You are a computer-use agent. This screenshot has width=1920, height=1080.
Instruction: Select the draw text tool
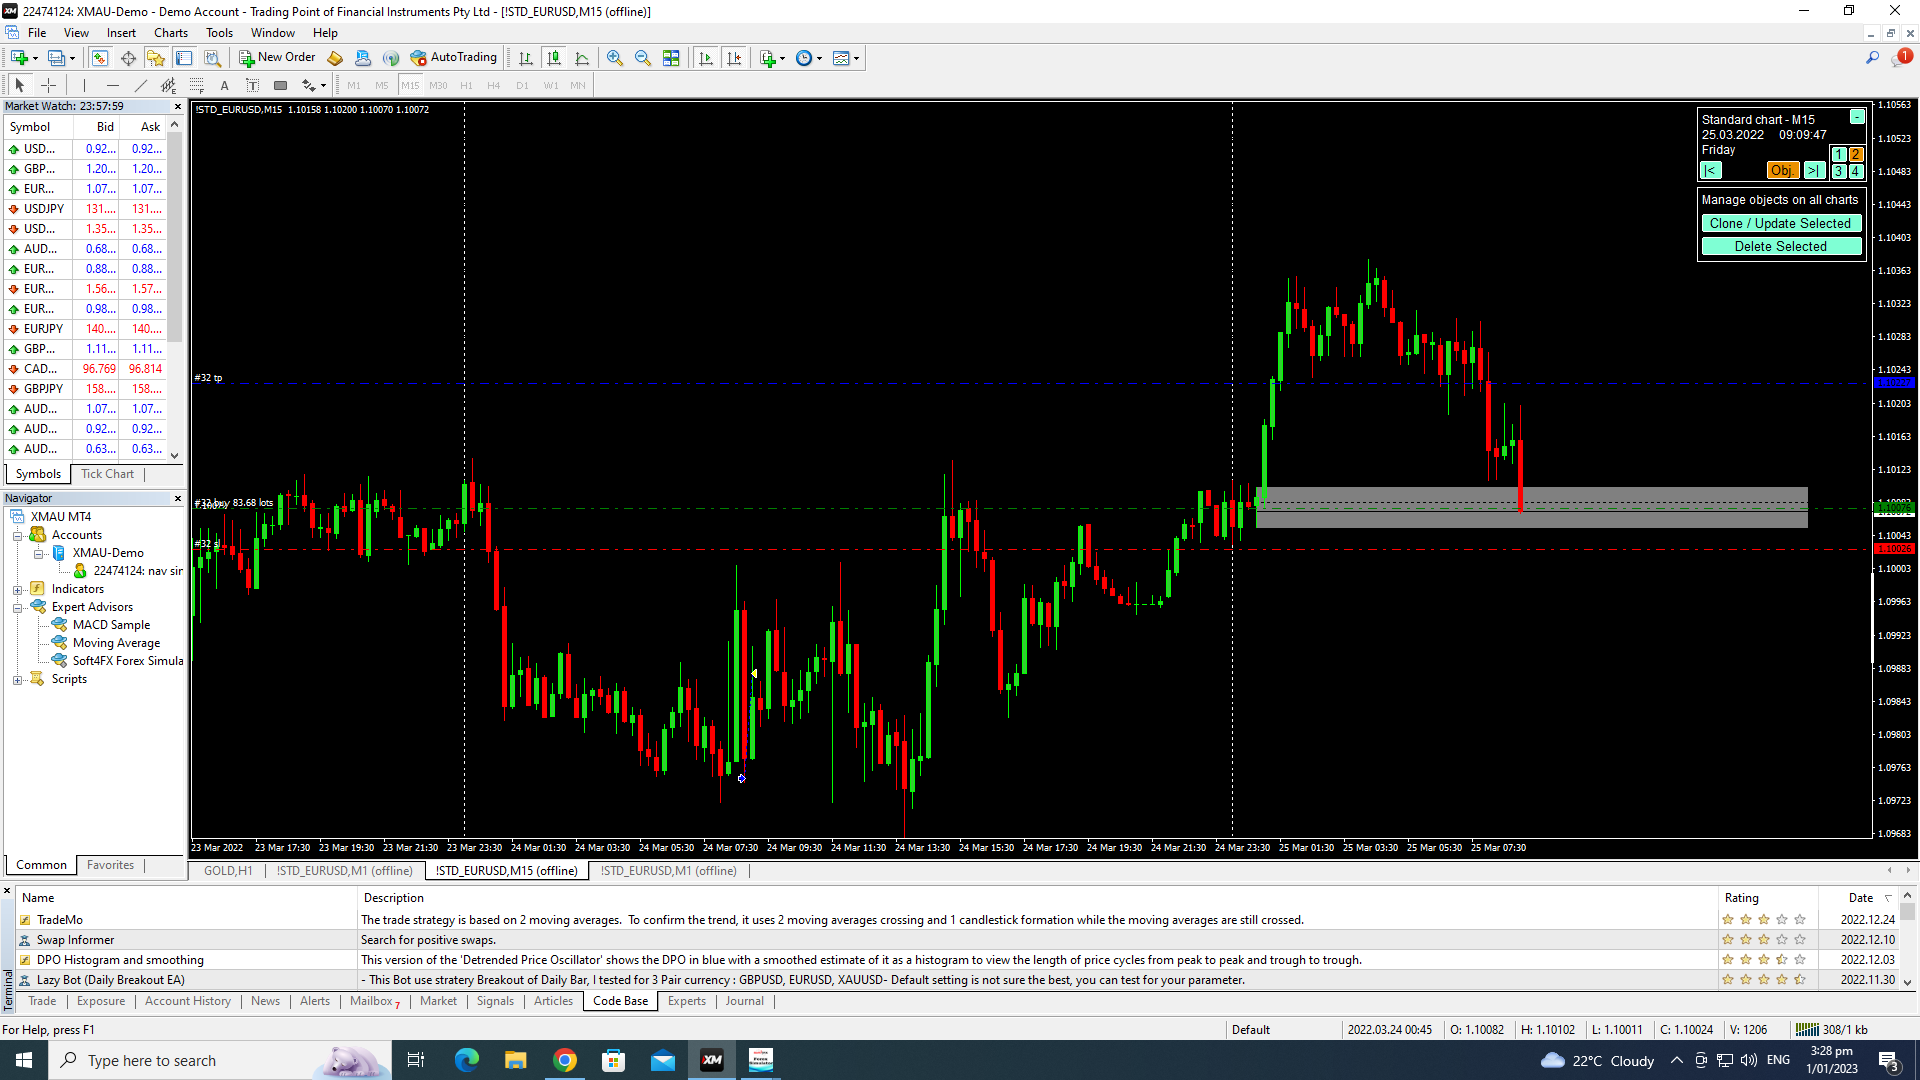[225, 86]
